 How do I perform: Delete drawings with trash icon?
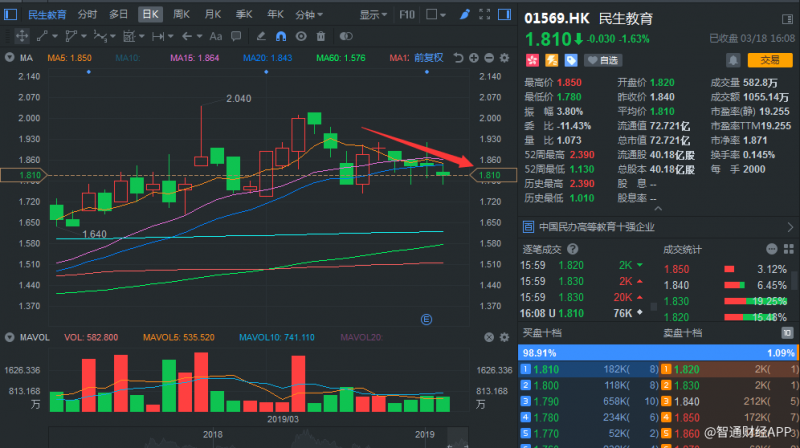click(x=321, y=36)
